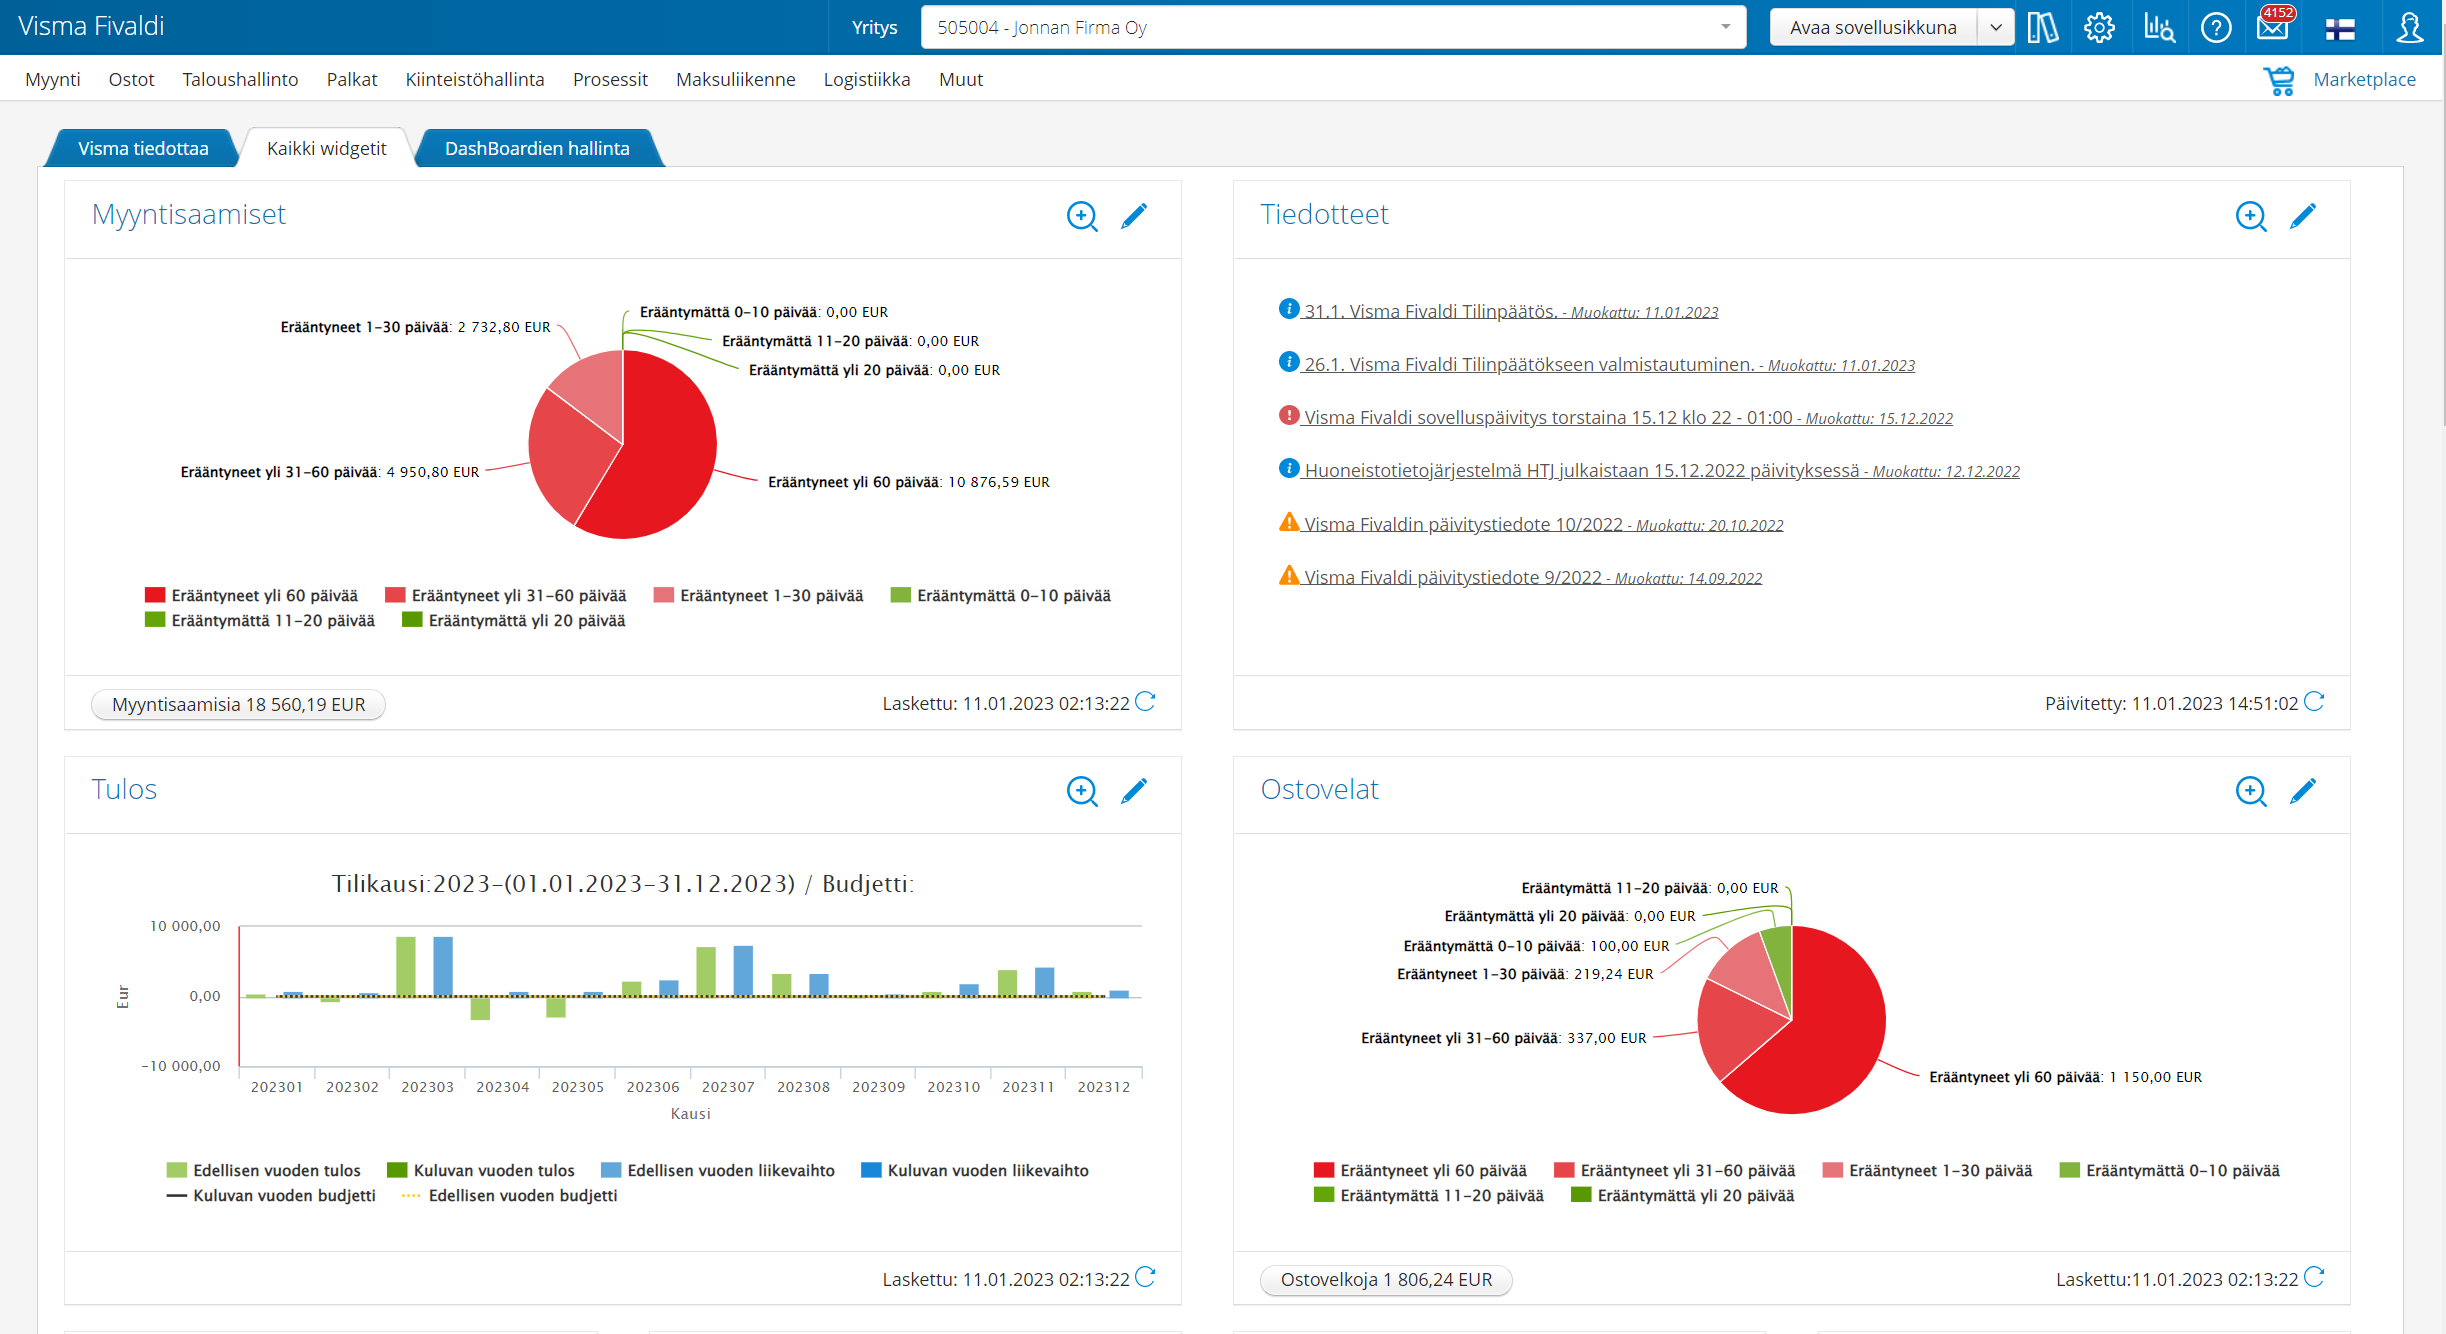Open the help question mark icon
Image resolution: width=2446 pixels, height=1334 pixels.
tap(2216, 27)
